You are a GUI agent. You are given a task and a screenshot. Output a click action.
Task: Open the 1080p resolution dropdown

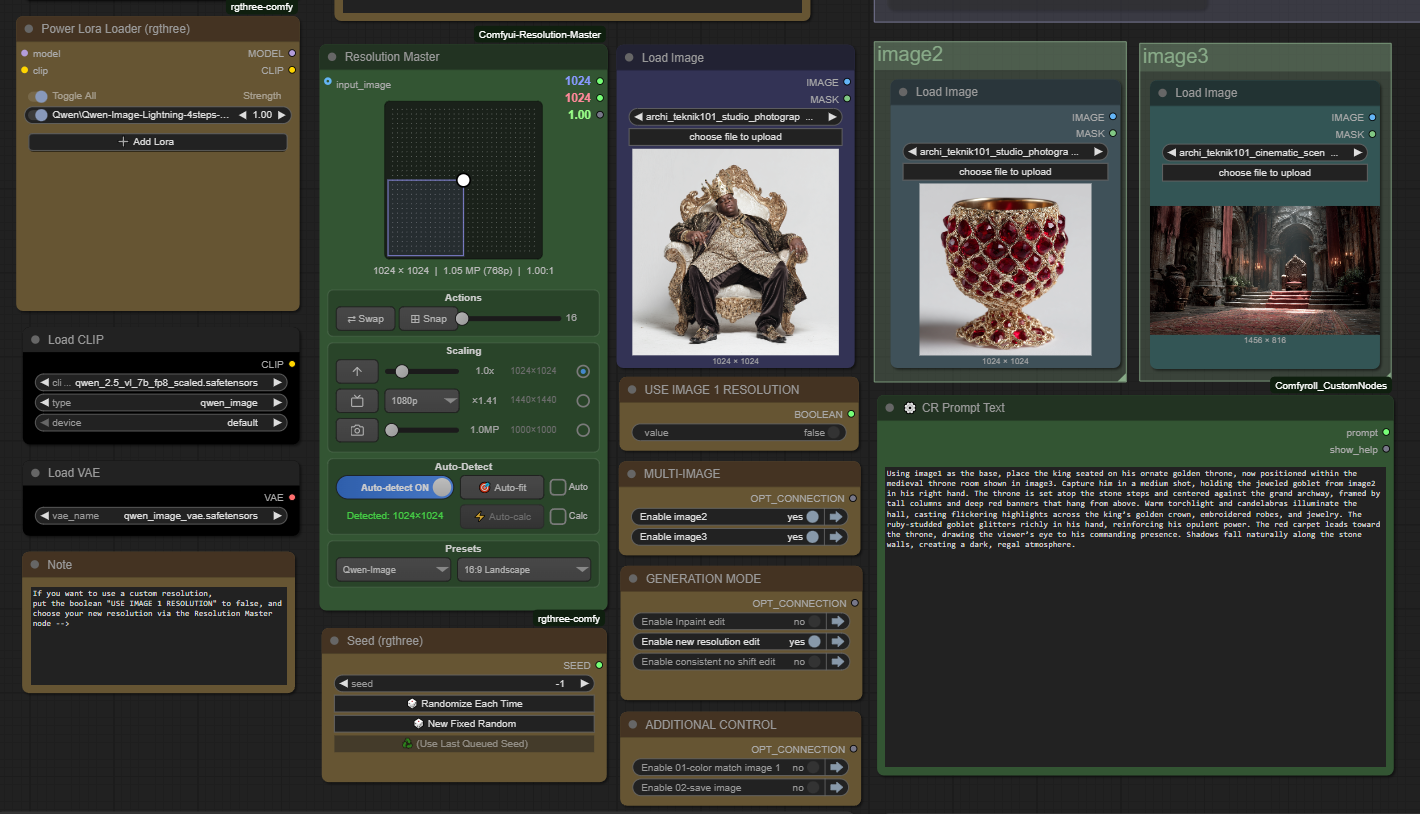point(421,401)
